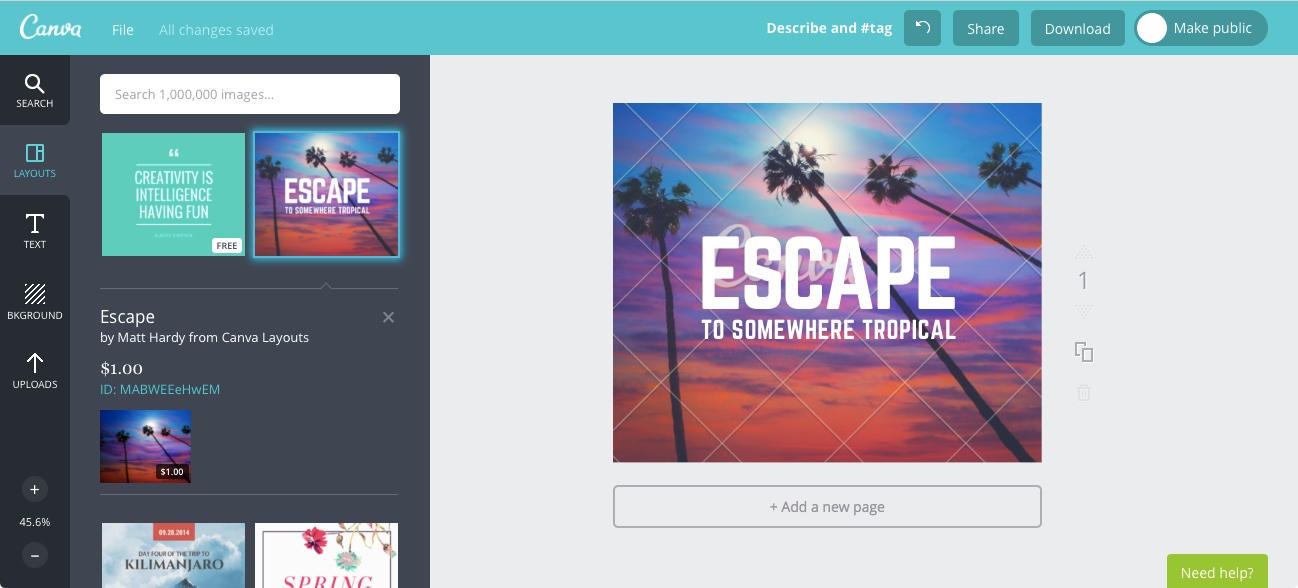This screenshot has height=588, width=1298.
Task: Move page down with the down arrow
Action: [x=1083, y=311]
